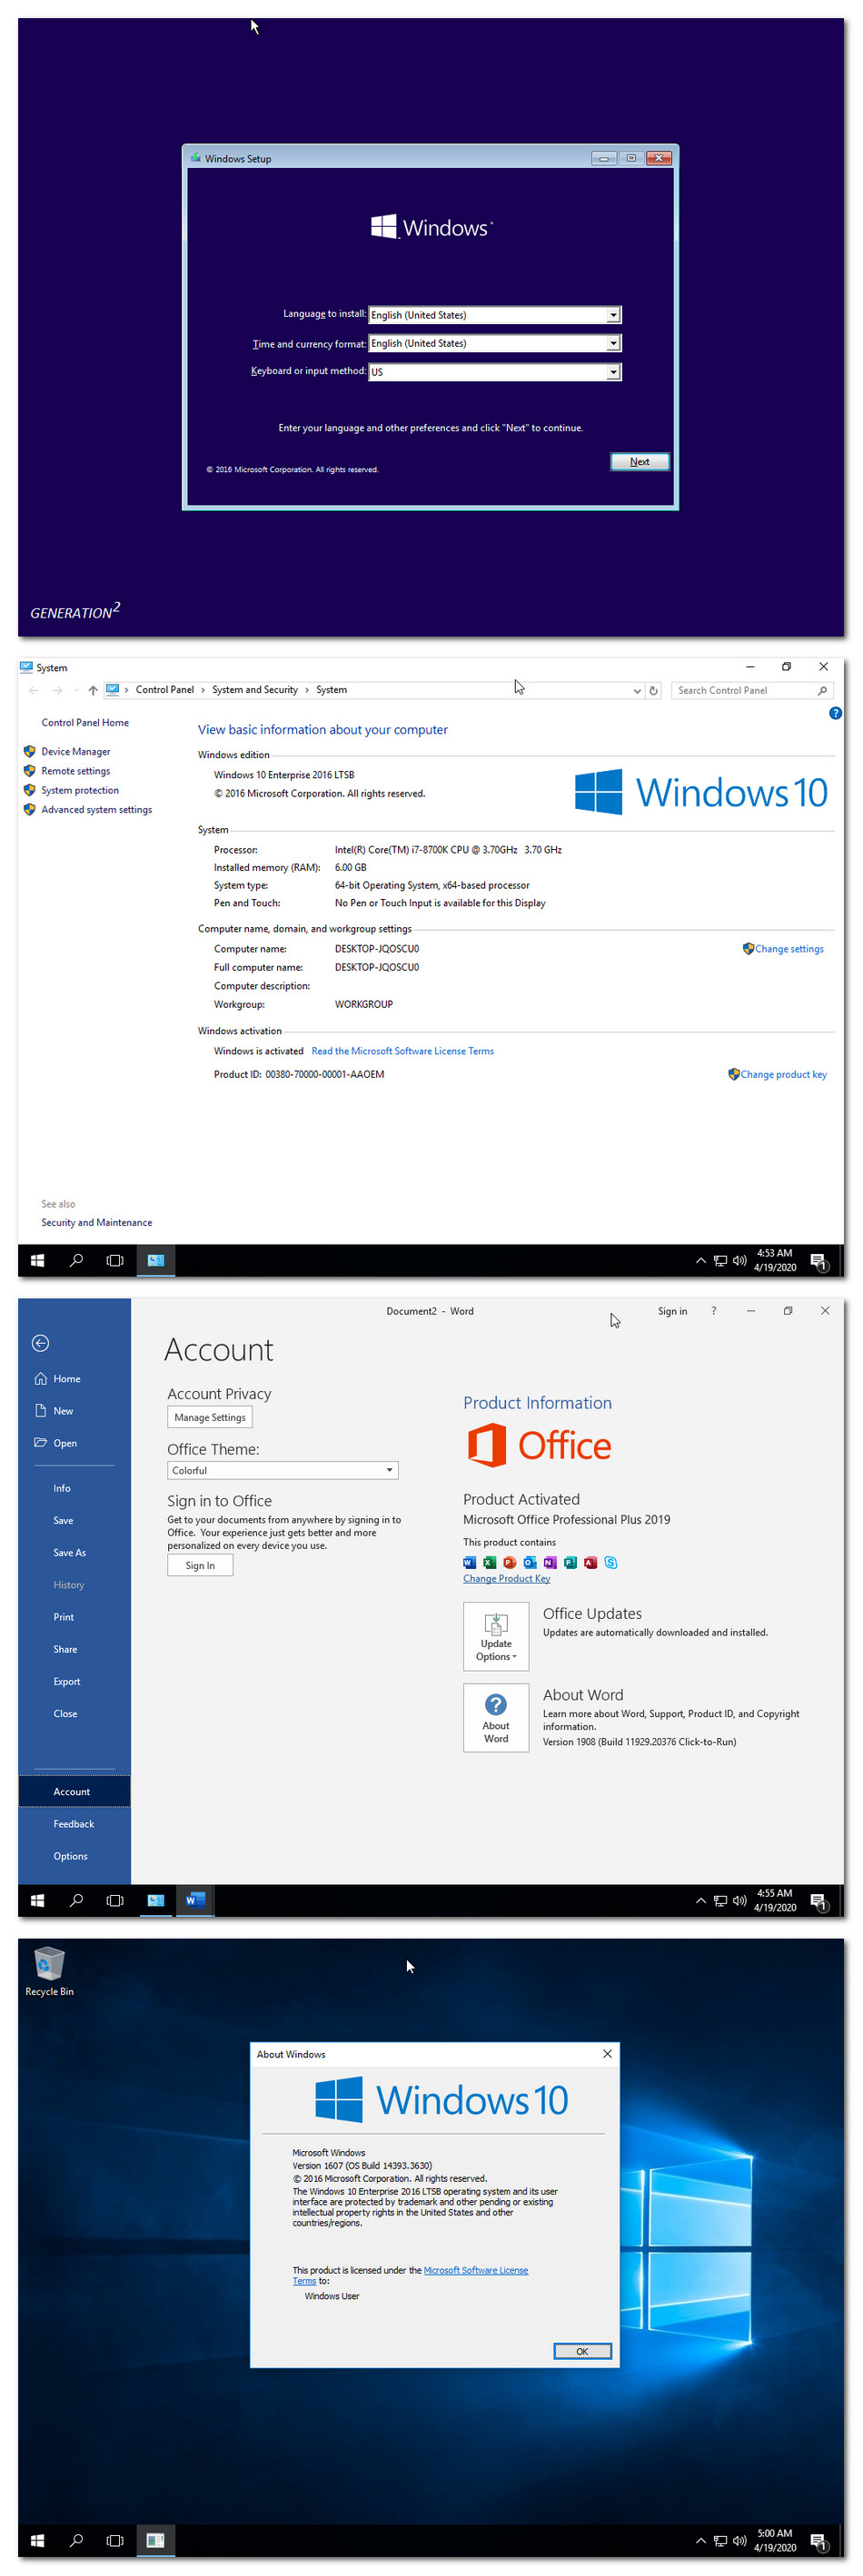Open Device Manager from the sidebar

[76, 751]
